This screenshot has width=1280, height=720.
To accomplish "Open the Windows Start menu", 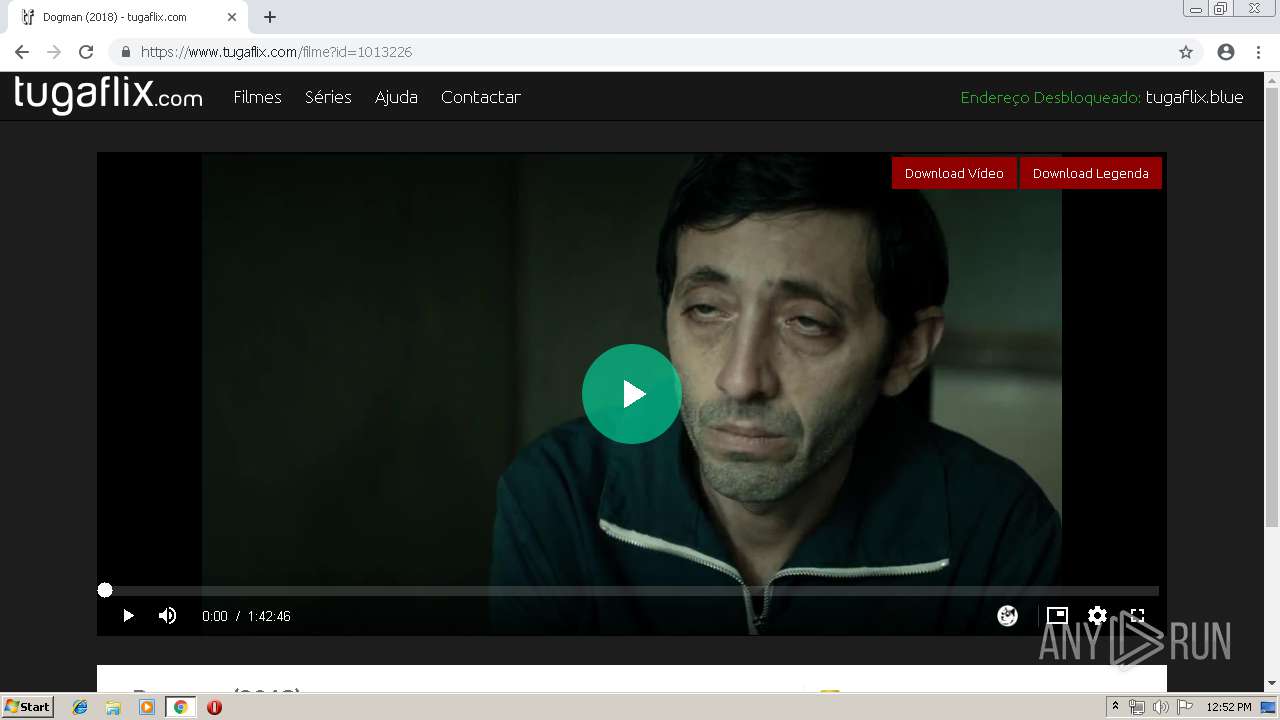I will click(27, 707).
